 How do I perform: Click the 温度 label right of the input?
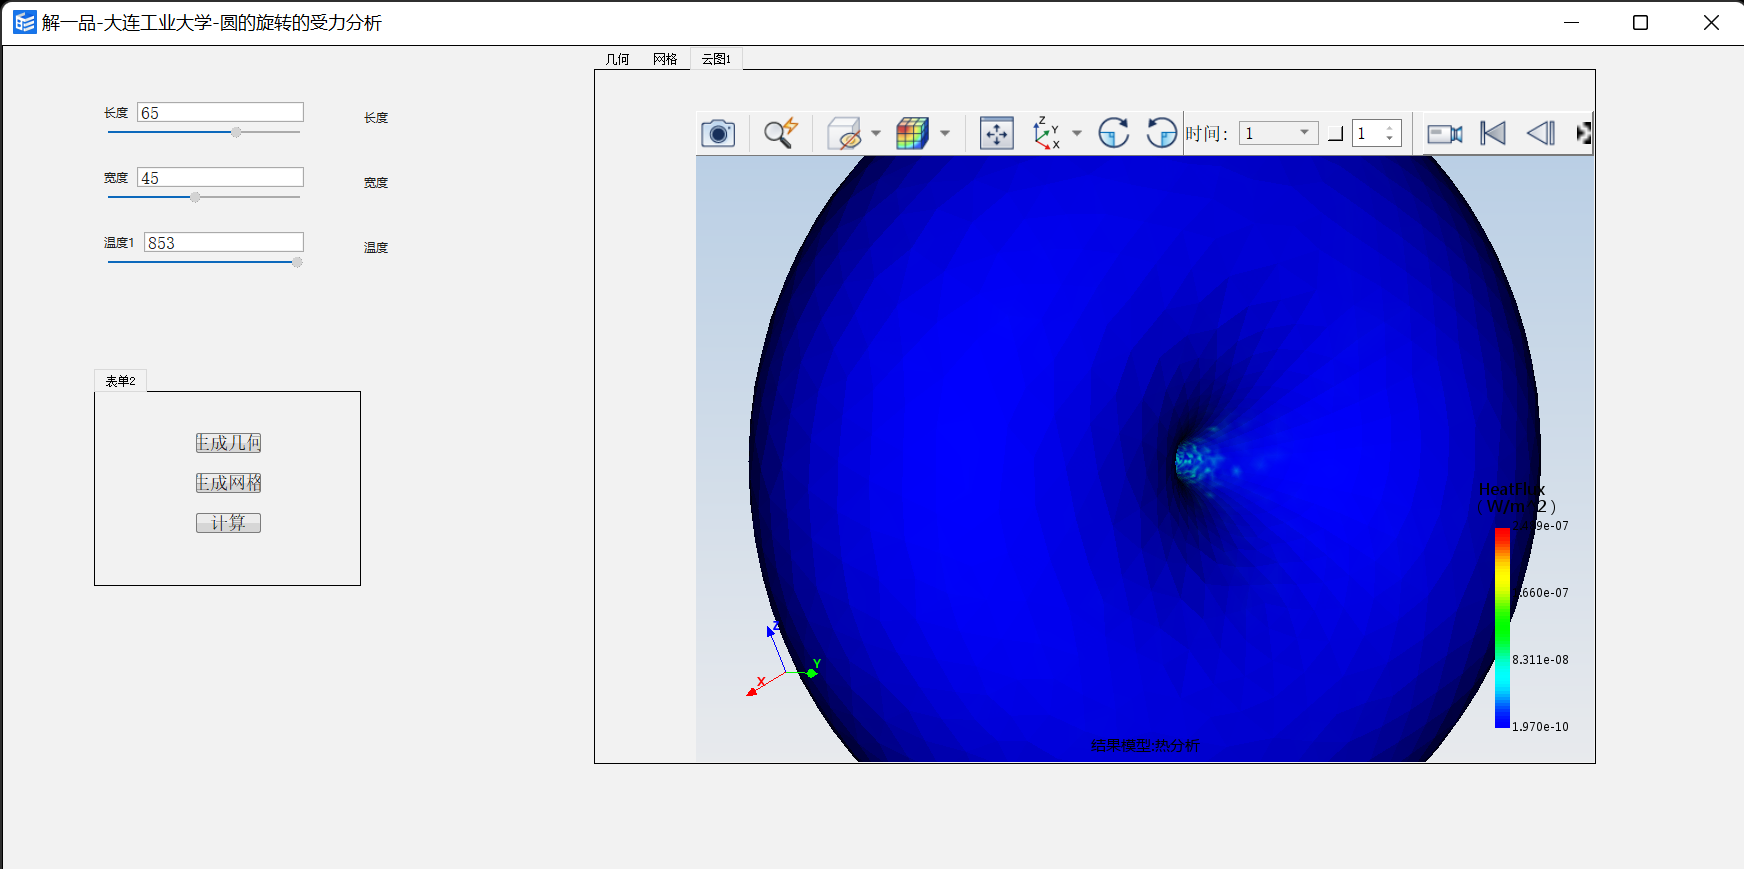[376, 248]
